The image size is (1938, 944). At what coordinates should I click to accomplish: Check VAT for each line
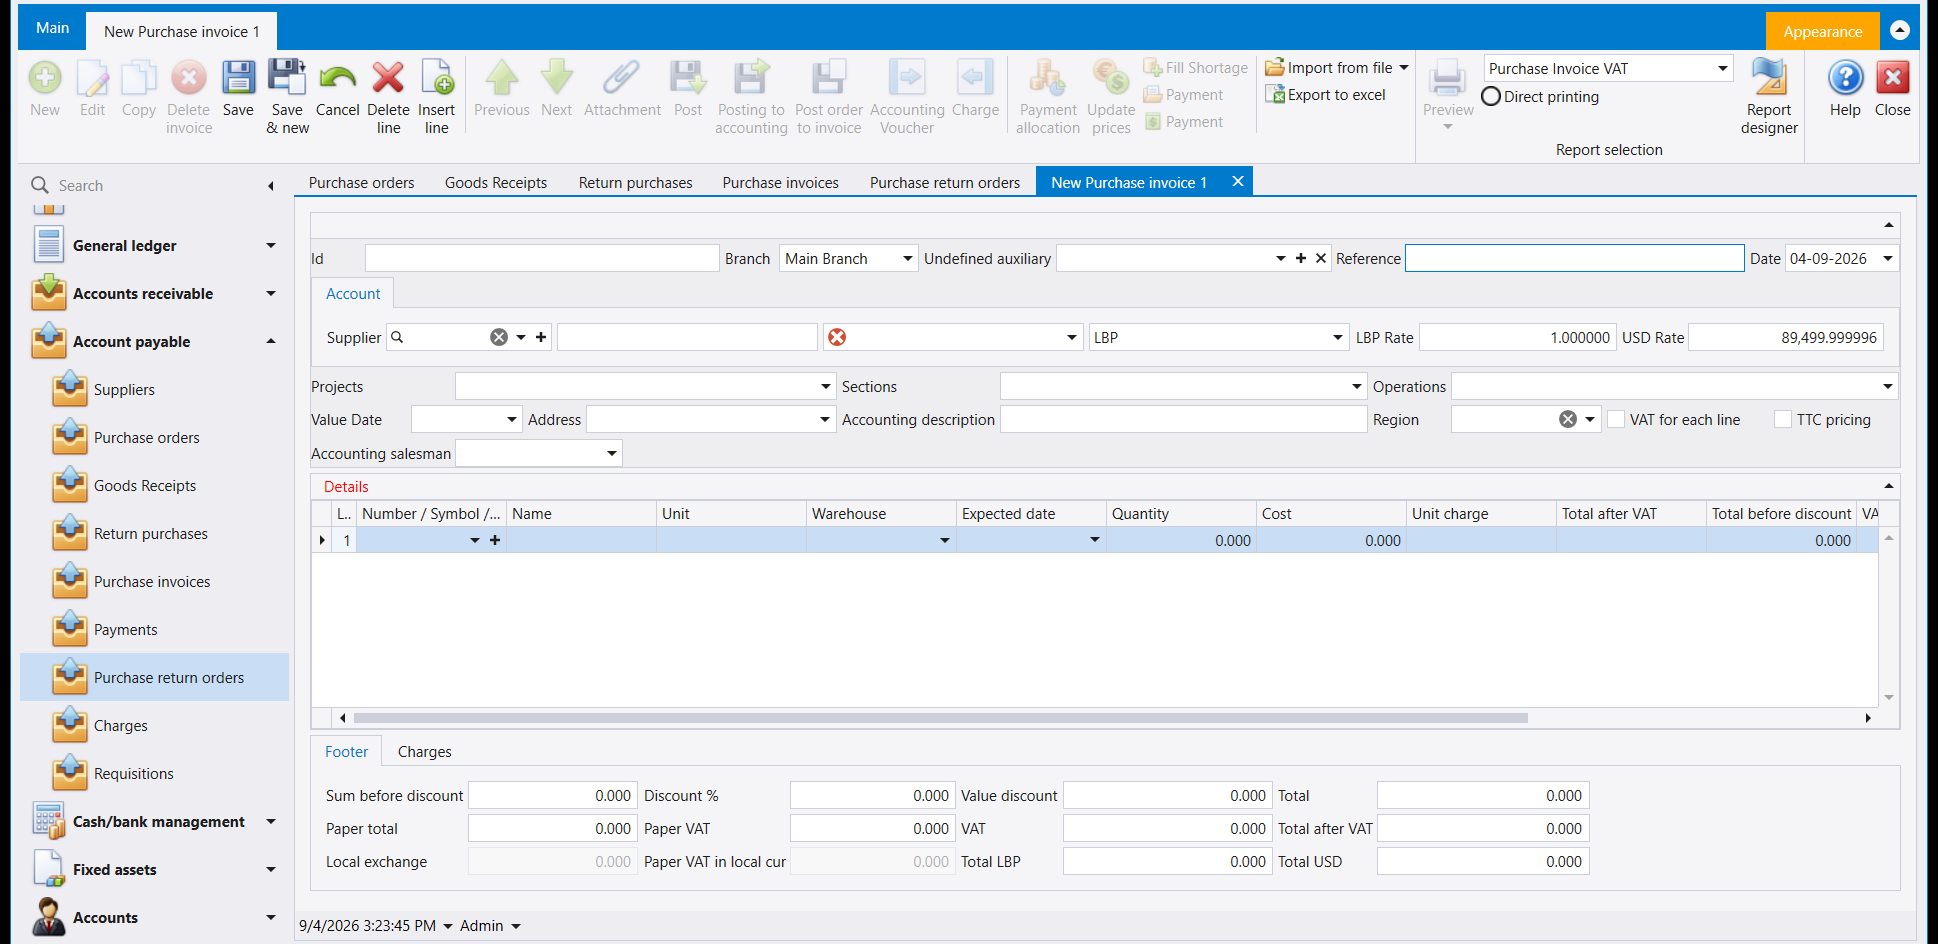(1616, 419)
